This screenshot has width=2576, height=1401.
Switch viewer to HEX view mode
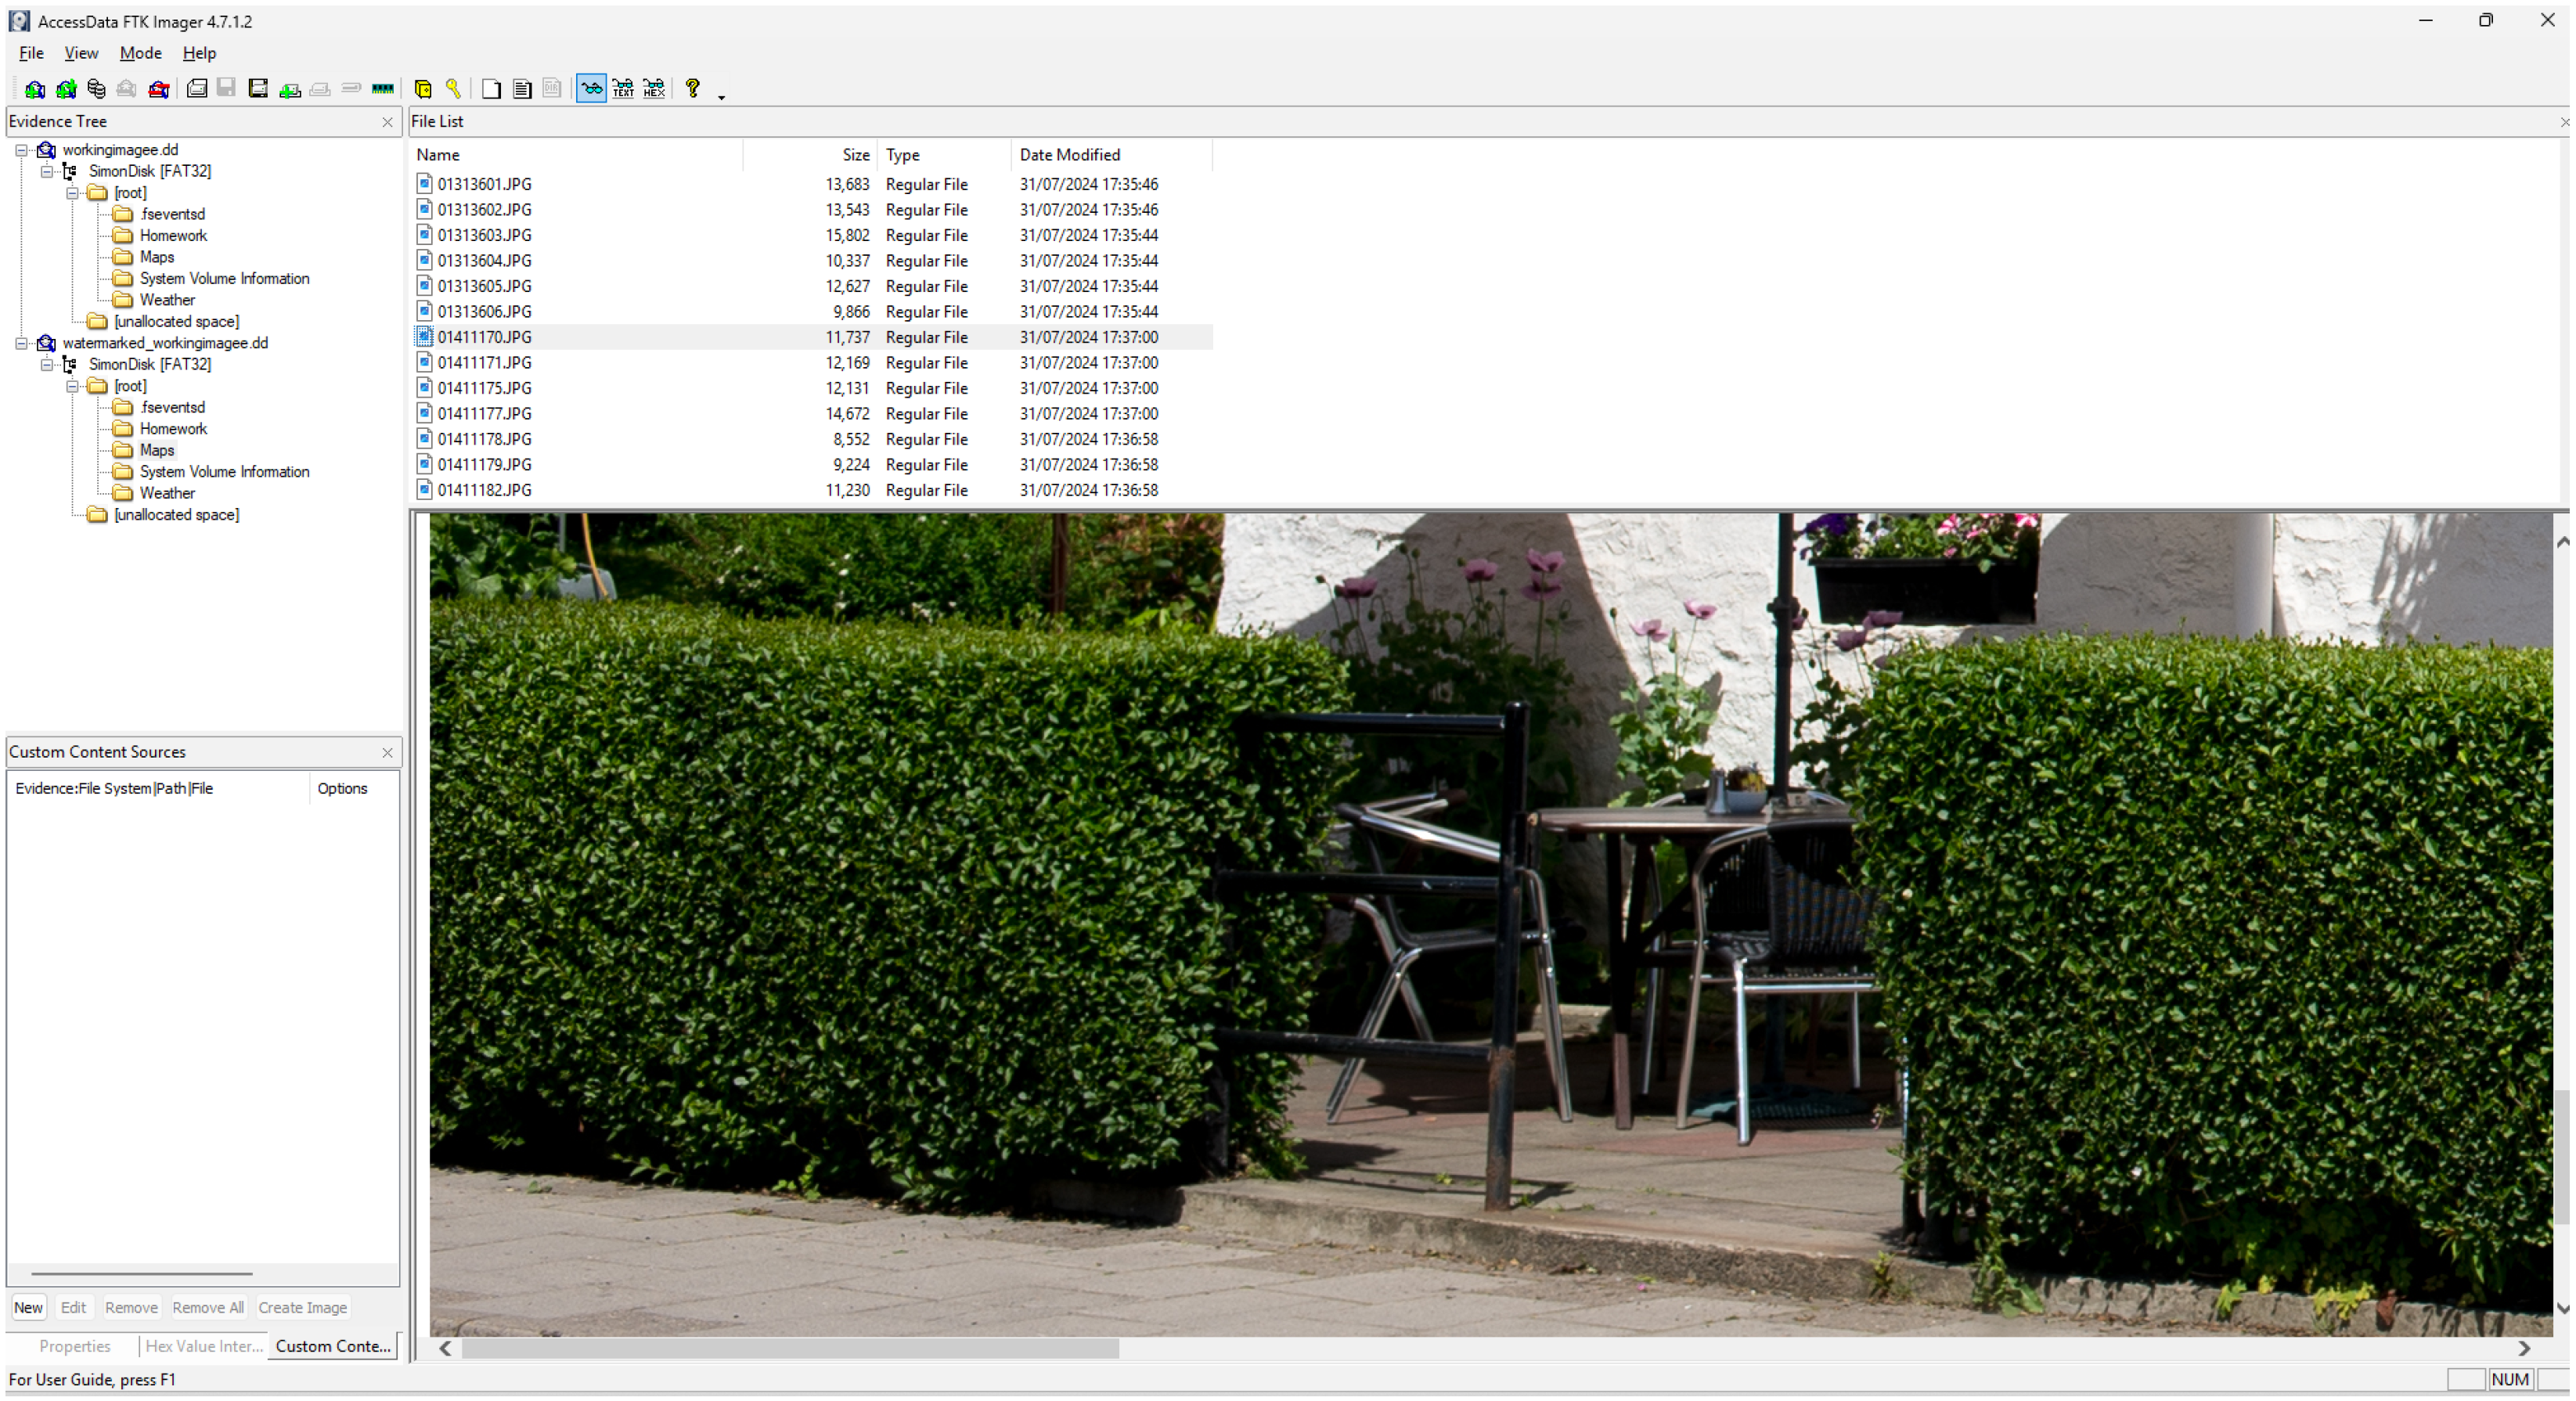pyautogui.click(x=654, y=89)
